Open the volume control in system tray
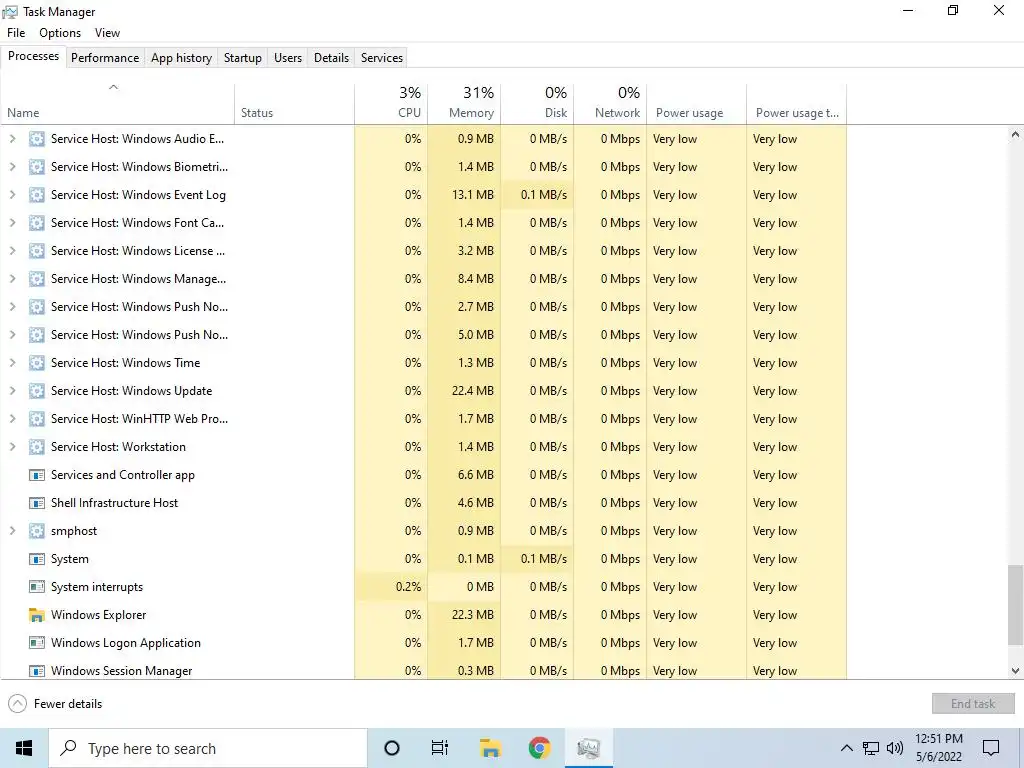The image size is (1024, 768). 895,748
